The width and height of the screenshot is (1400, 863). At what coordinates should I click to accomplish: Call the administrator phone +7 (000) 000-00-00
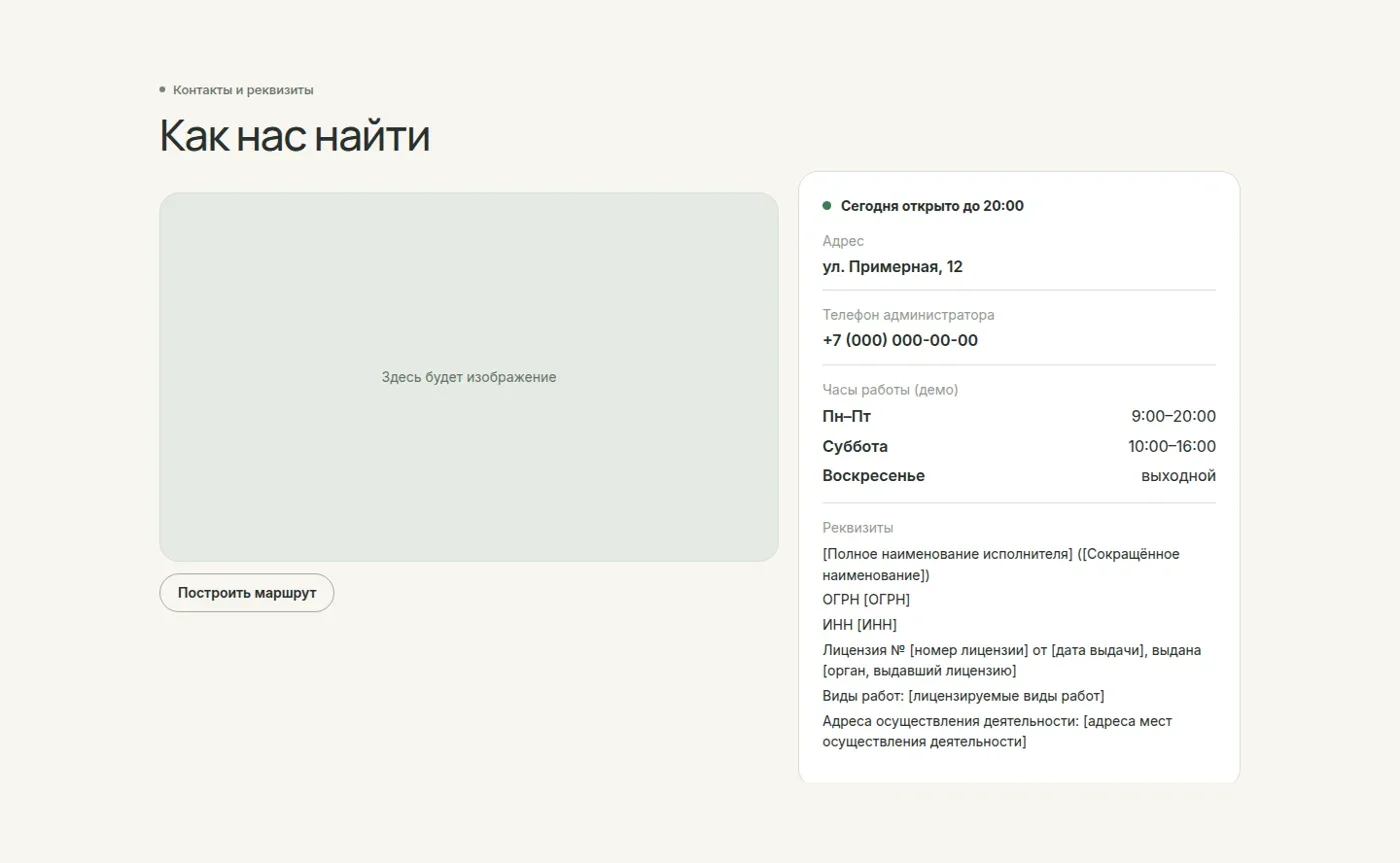click(900, 340)
